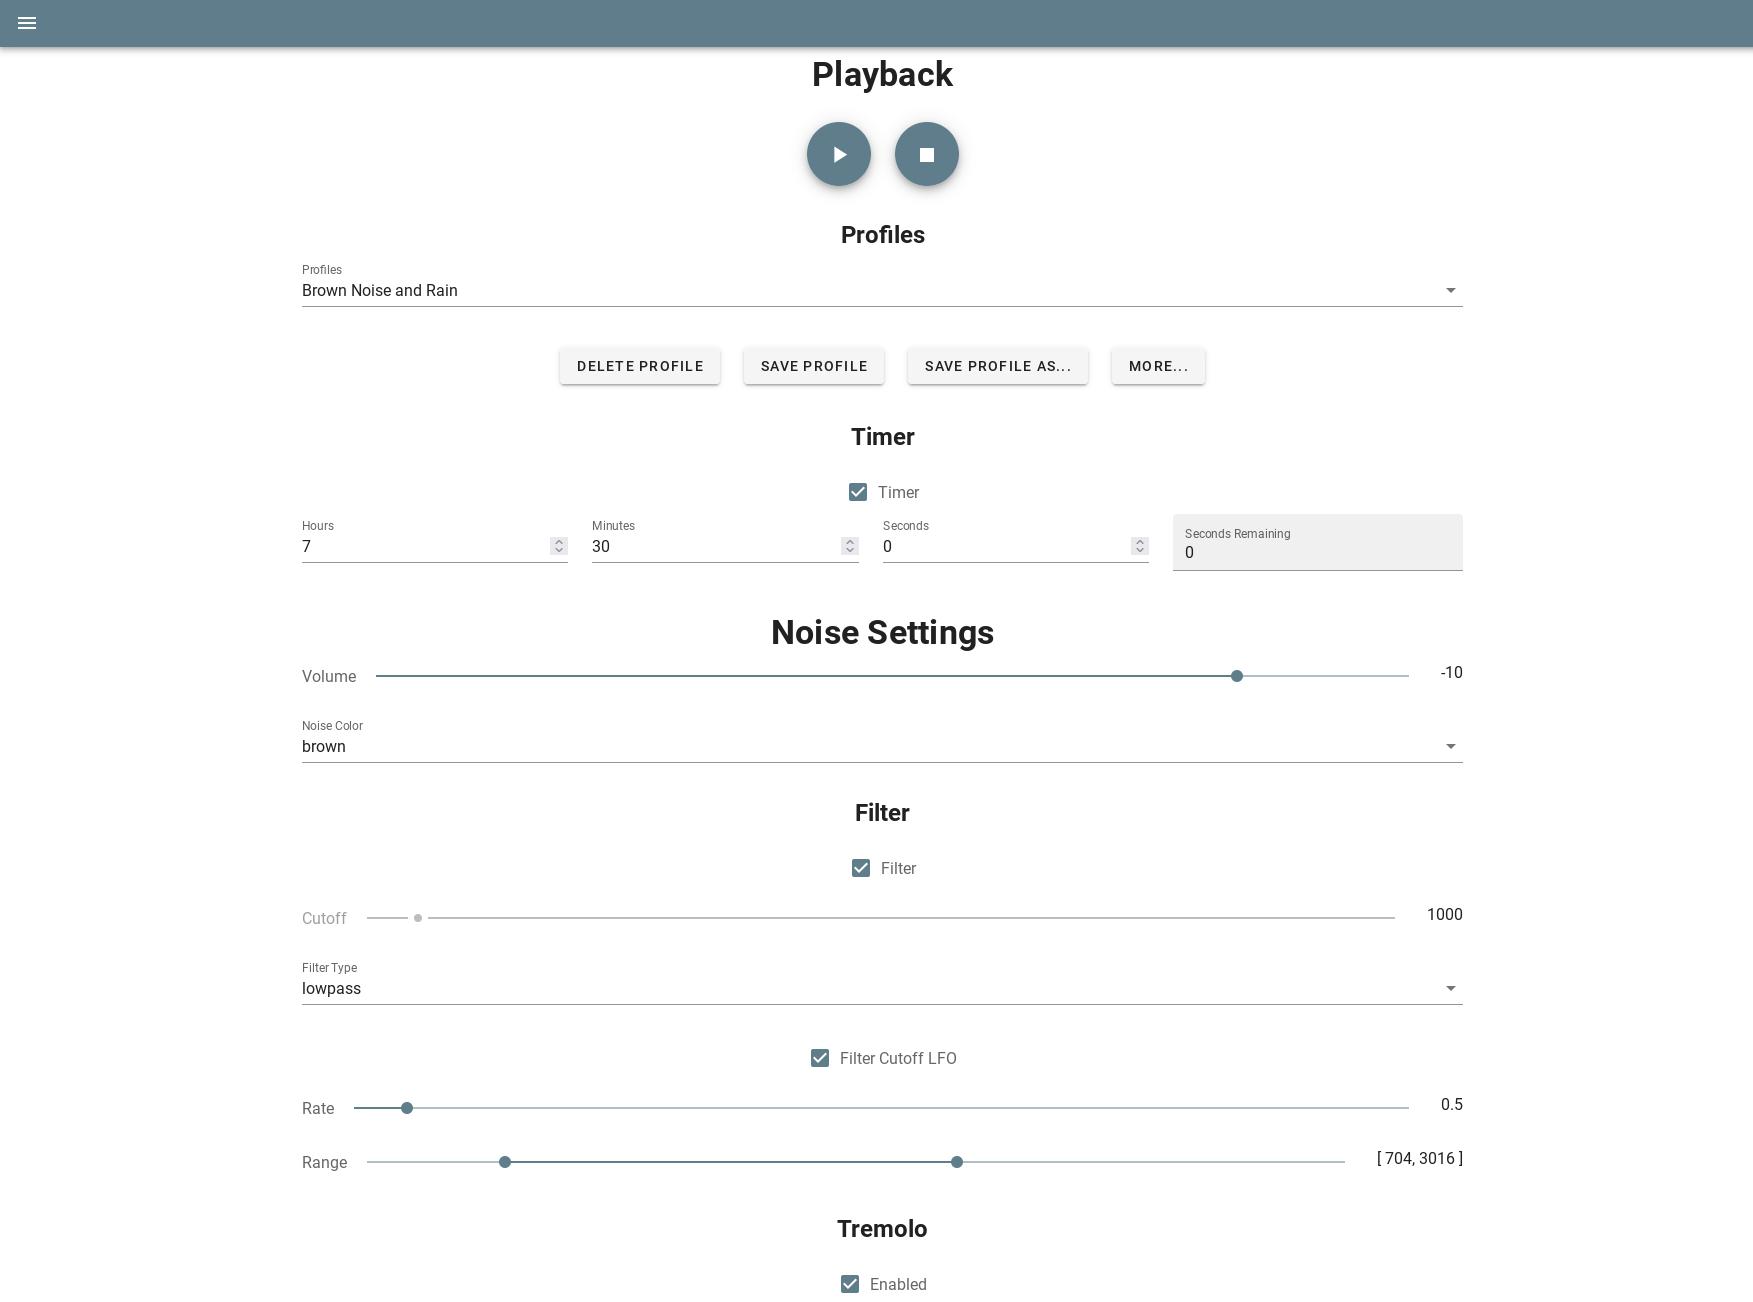The height and width of the screenshot is (1302, 1753).
Task: Choose Save Profile As... button
Action: [998, 366]
